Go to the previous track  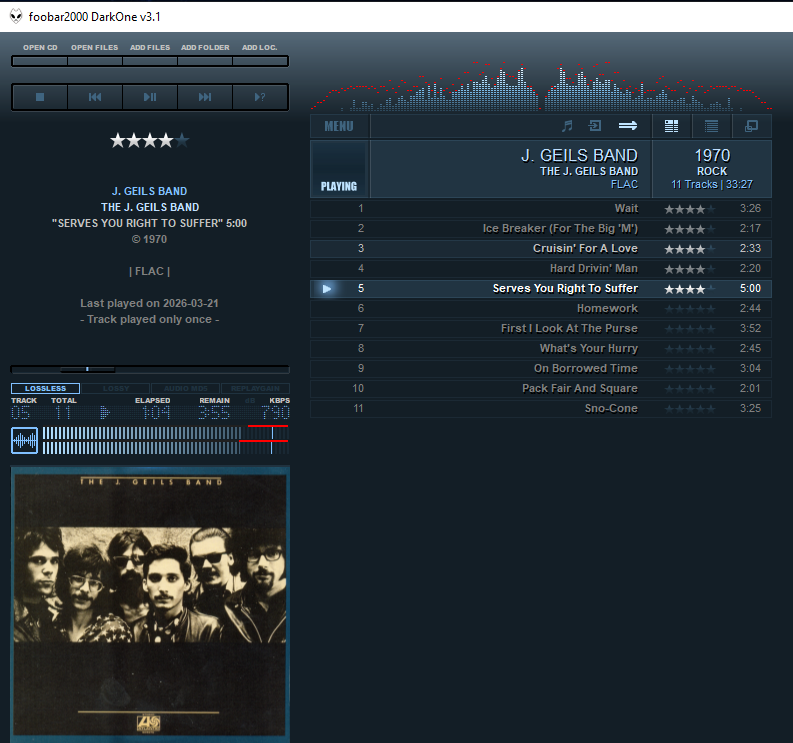click(x=95, y=97)
